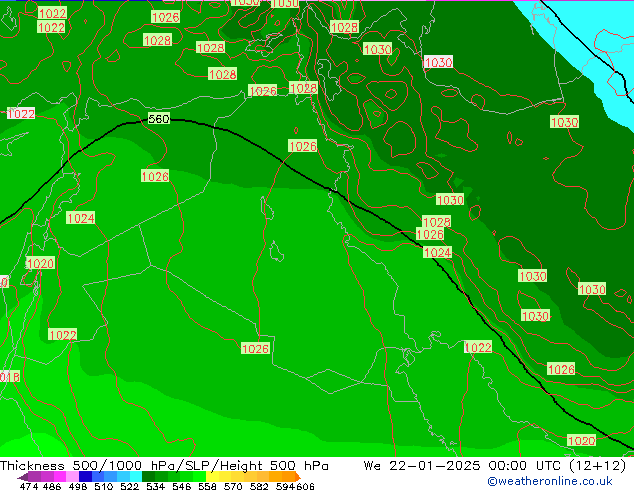The height and width of the screenshot is (490, 634).
Task: Click the legend value 570
Action: [233, 486]
